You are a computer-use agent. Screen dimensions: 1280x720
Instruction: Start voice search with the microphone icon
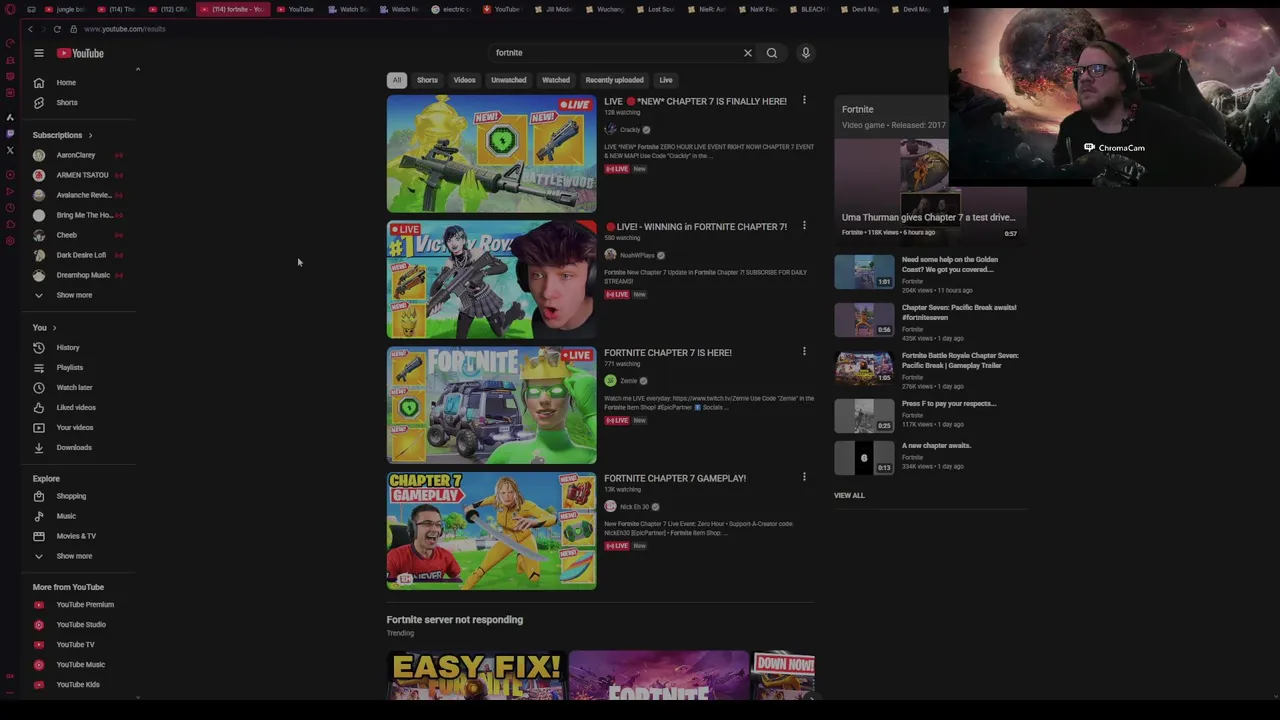tap(805, 53)
